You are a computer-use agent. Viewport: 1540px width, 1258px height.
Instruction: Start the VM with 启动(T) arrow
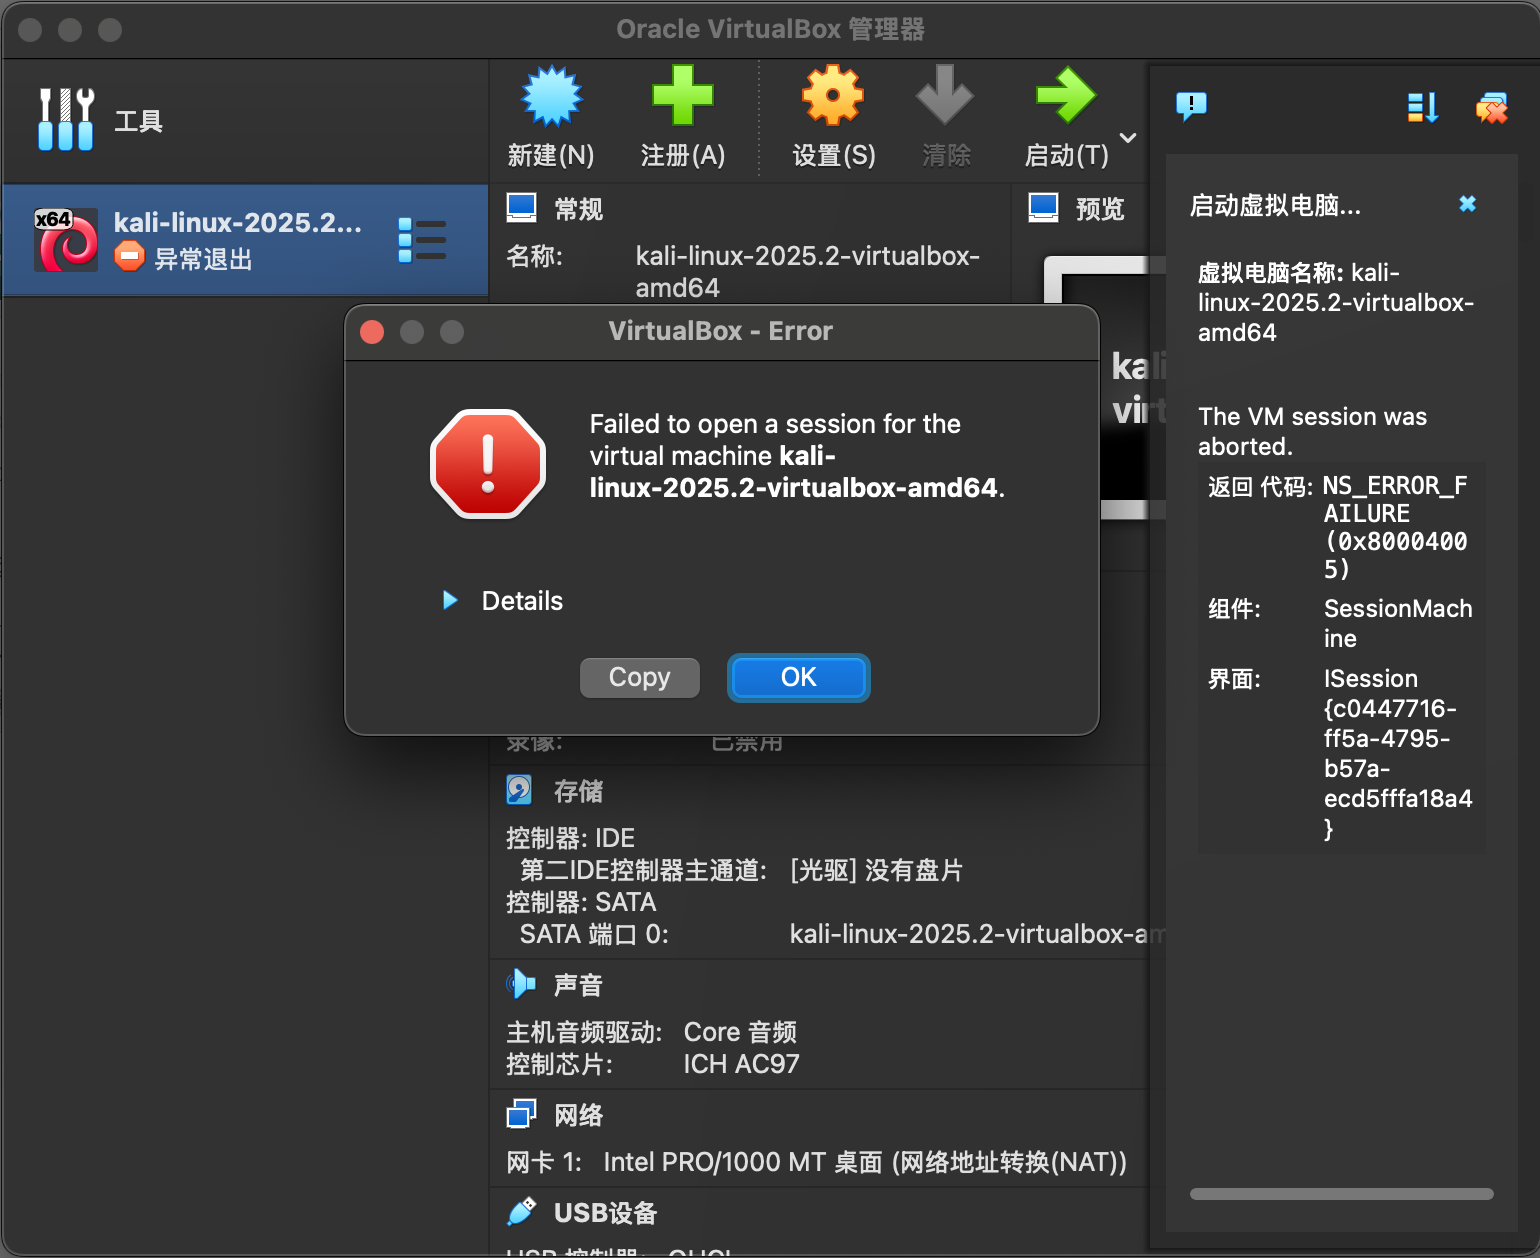click(1066, 96)
